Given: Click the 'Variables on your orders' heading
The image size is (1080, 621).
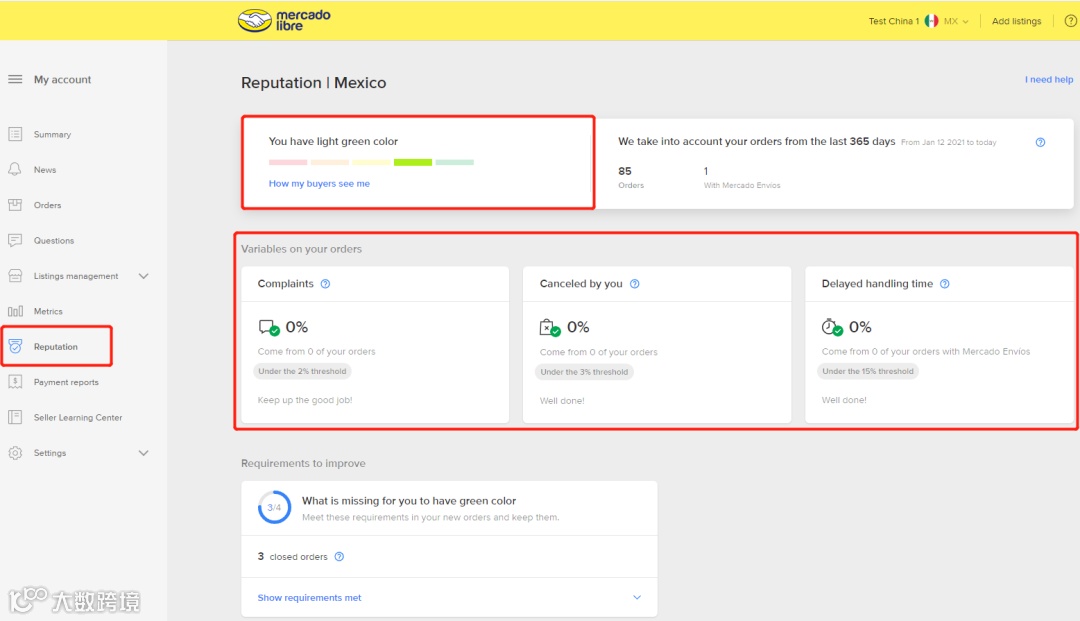Looking at the screenshot, I should pos(301,249).
